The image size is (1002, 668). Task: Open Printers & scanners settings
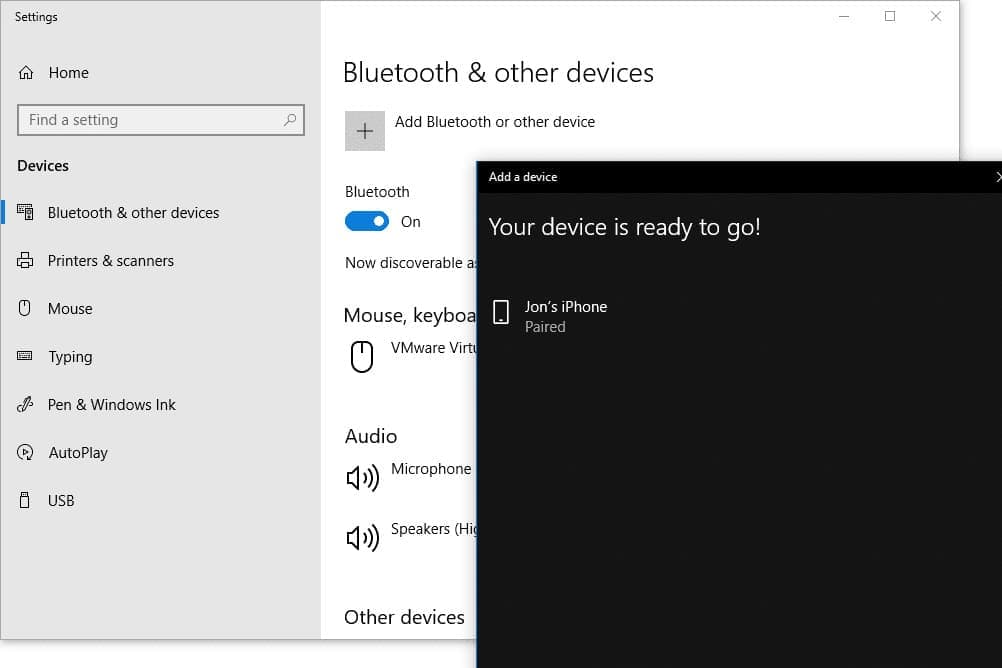click(x=161, y=261)
